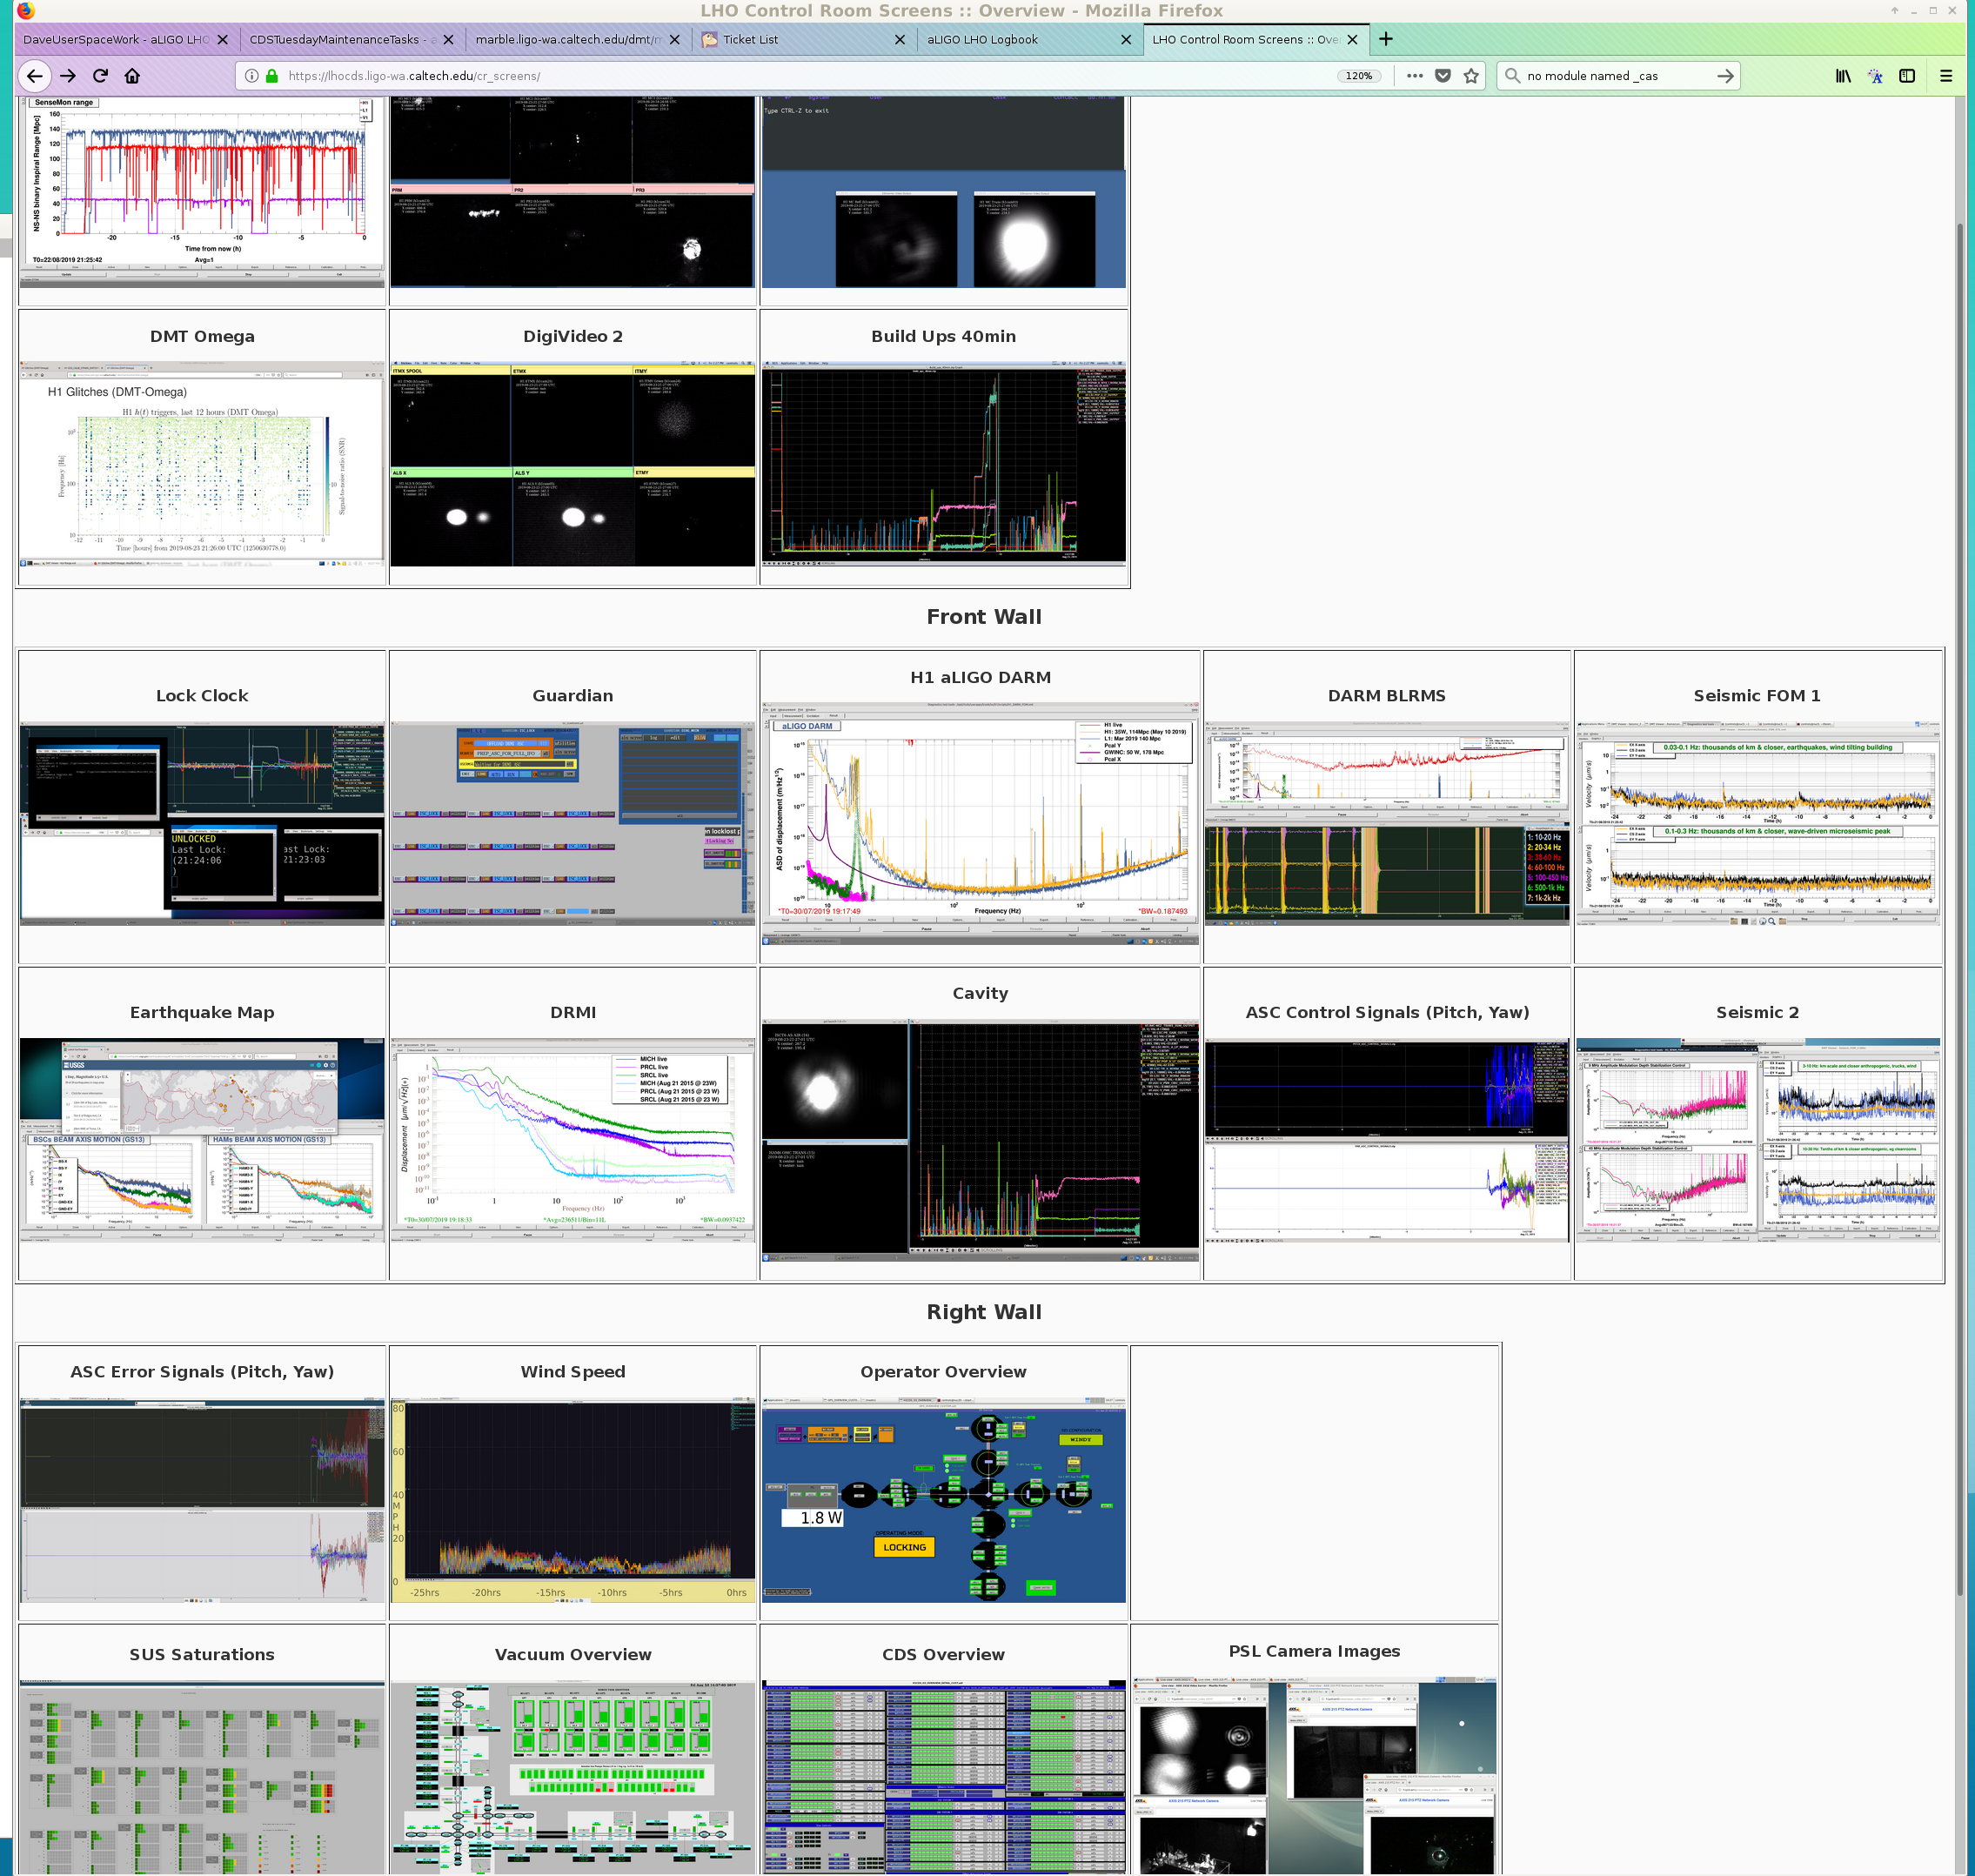The width and height of the screenshot is (1975, 1876).
Task: Open the DARM BLRMS thumbnail
Action: pos(1387,824)
